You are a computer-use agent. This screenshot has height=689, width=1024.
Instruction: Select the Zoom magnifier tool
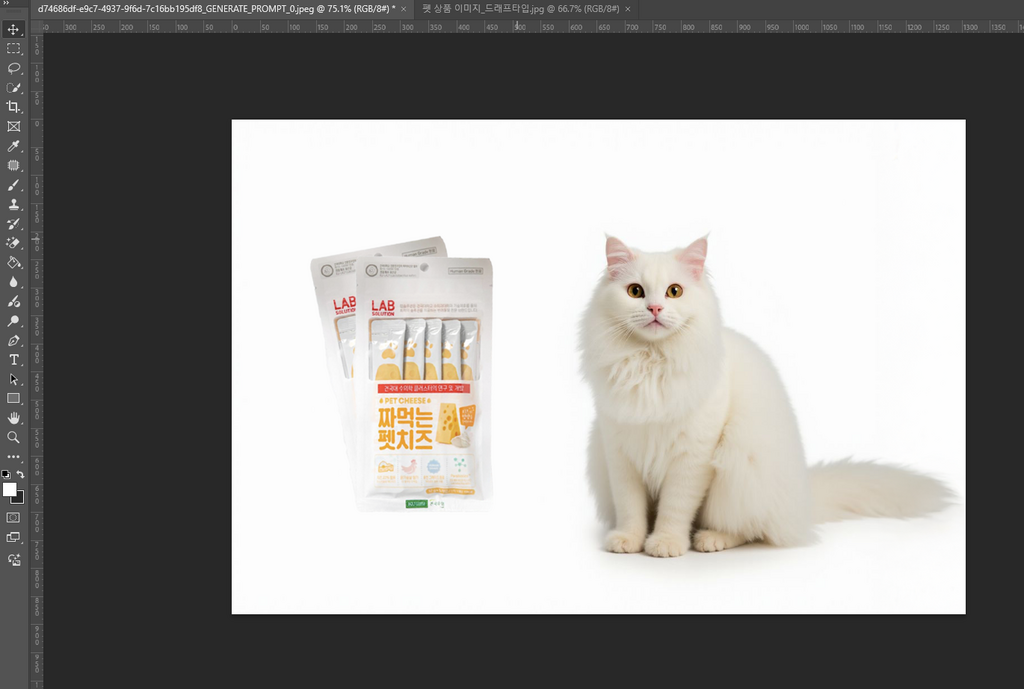point(13,438)
